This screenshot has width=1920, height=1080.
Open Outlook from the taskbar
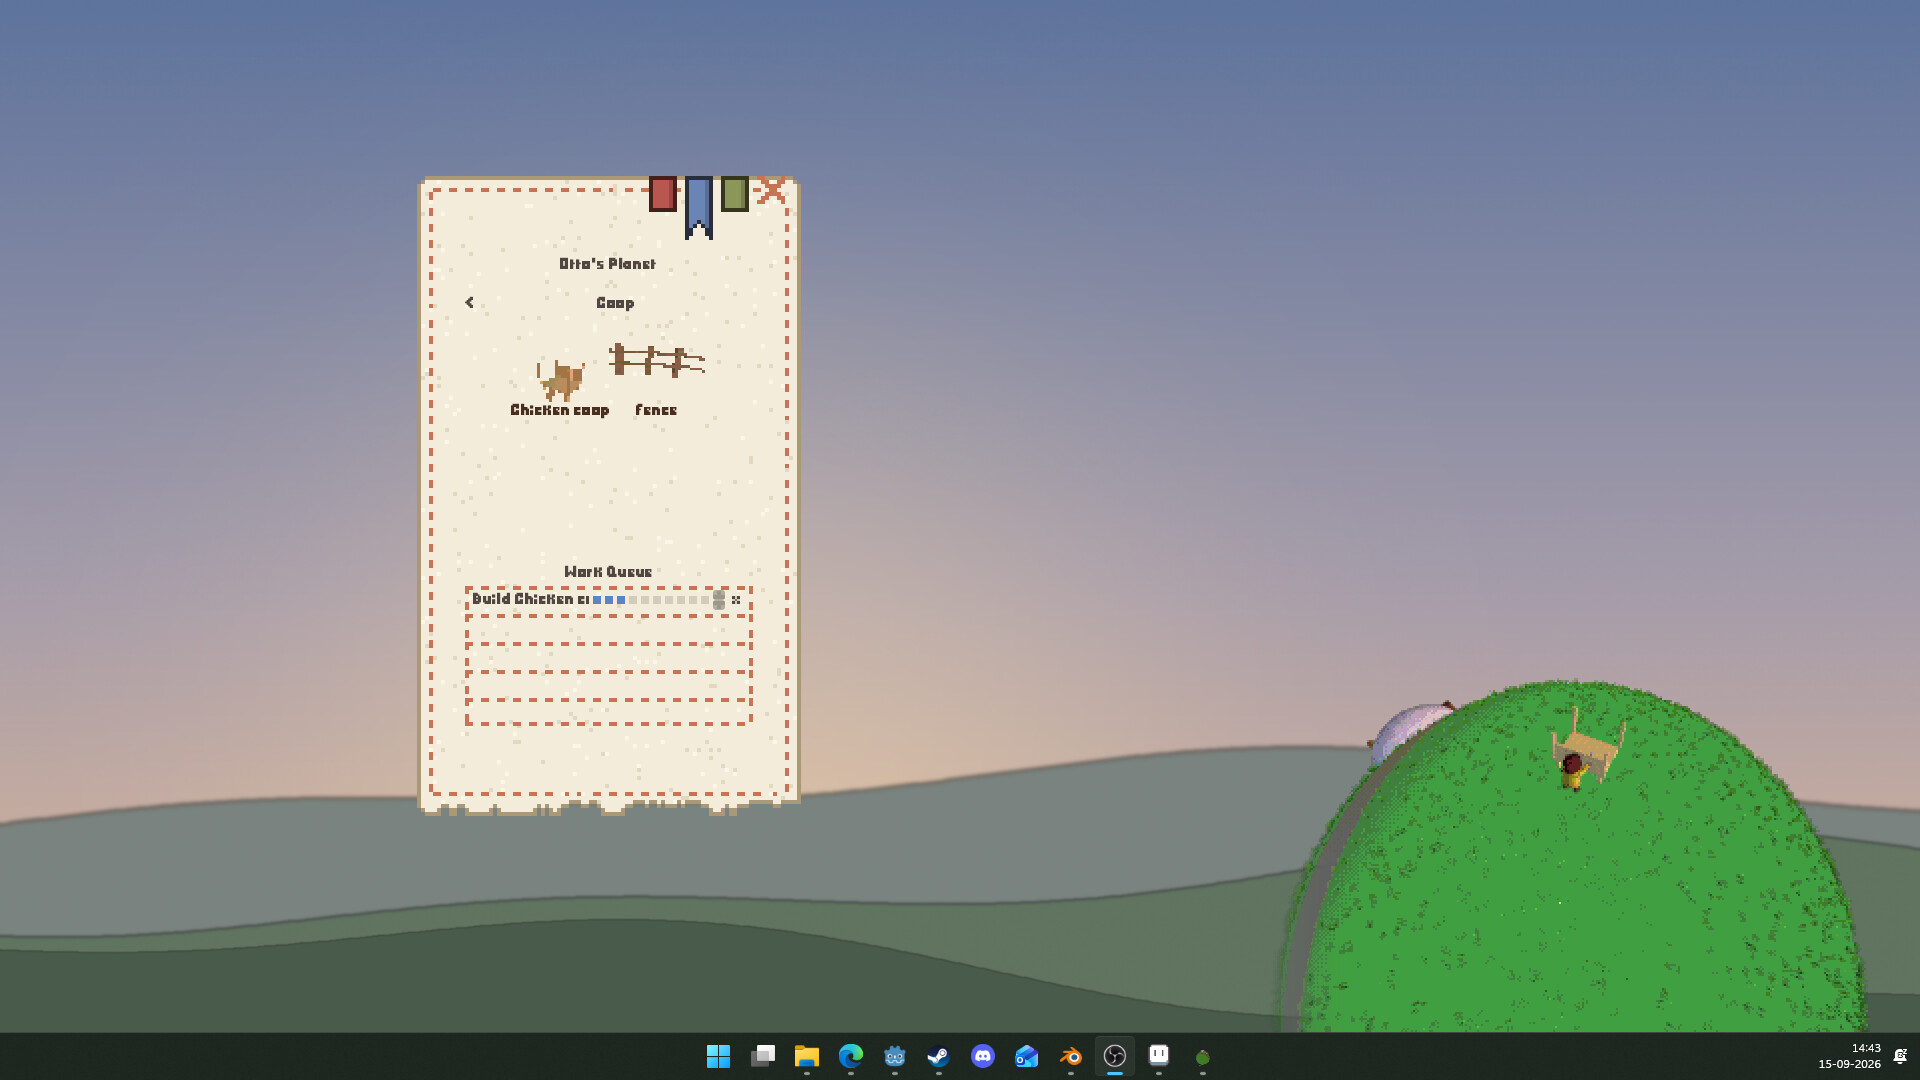point(1027,1056)
